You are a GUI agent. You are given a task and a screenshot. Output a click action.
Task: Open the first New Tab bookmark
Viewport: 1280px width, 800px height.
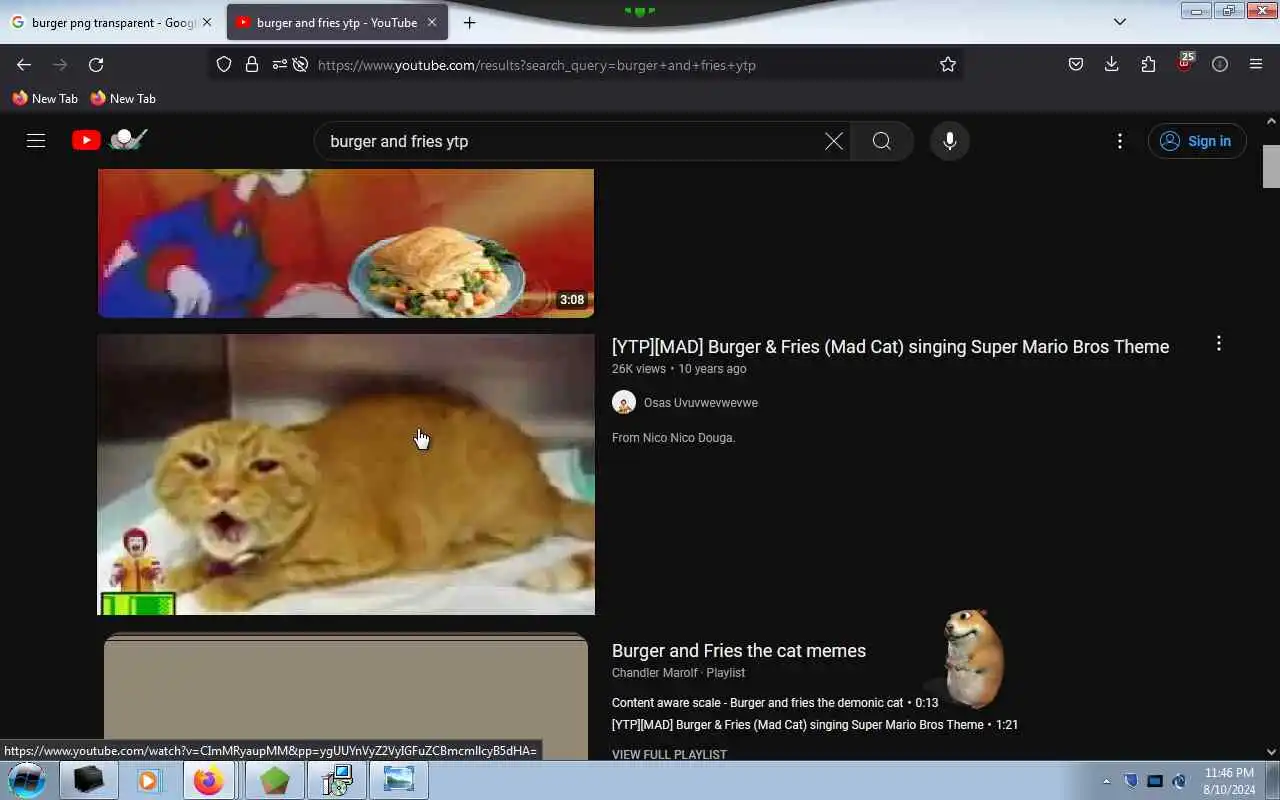click(45, 98)
